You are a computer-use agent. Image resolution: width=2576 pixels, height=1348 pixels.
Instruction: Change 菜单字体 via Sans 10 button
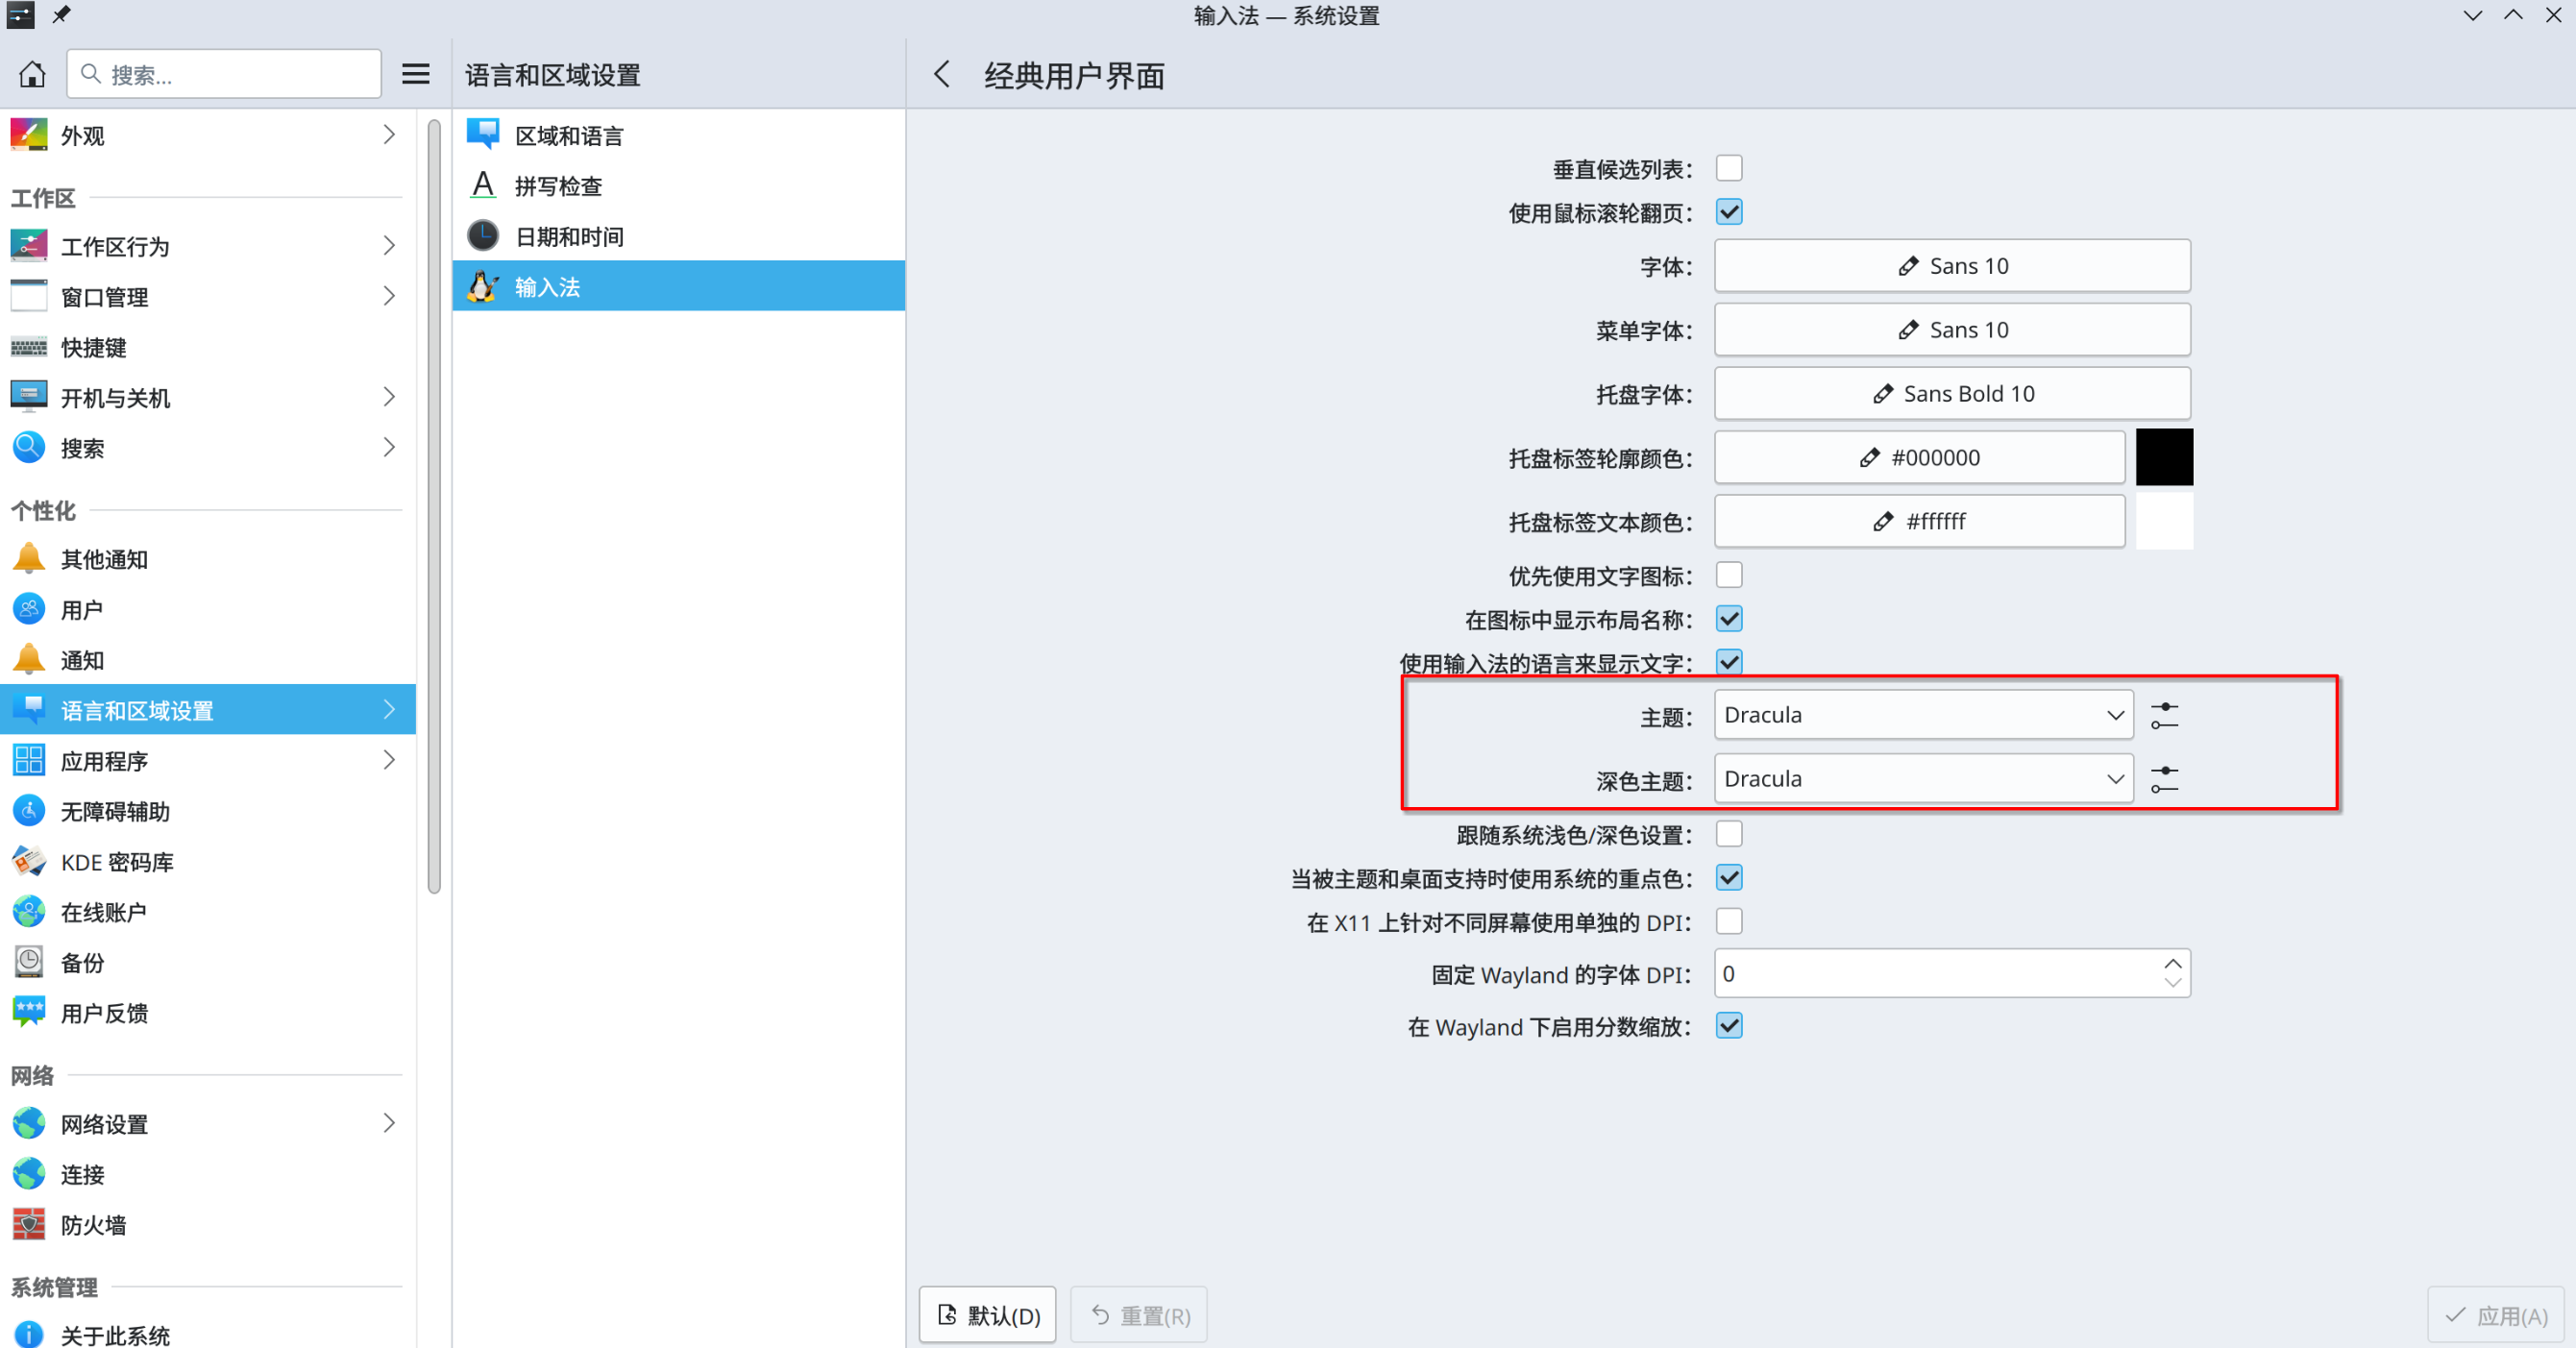point(1952,330)
